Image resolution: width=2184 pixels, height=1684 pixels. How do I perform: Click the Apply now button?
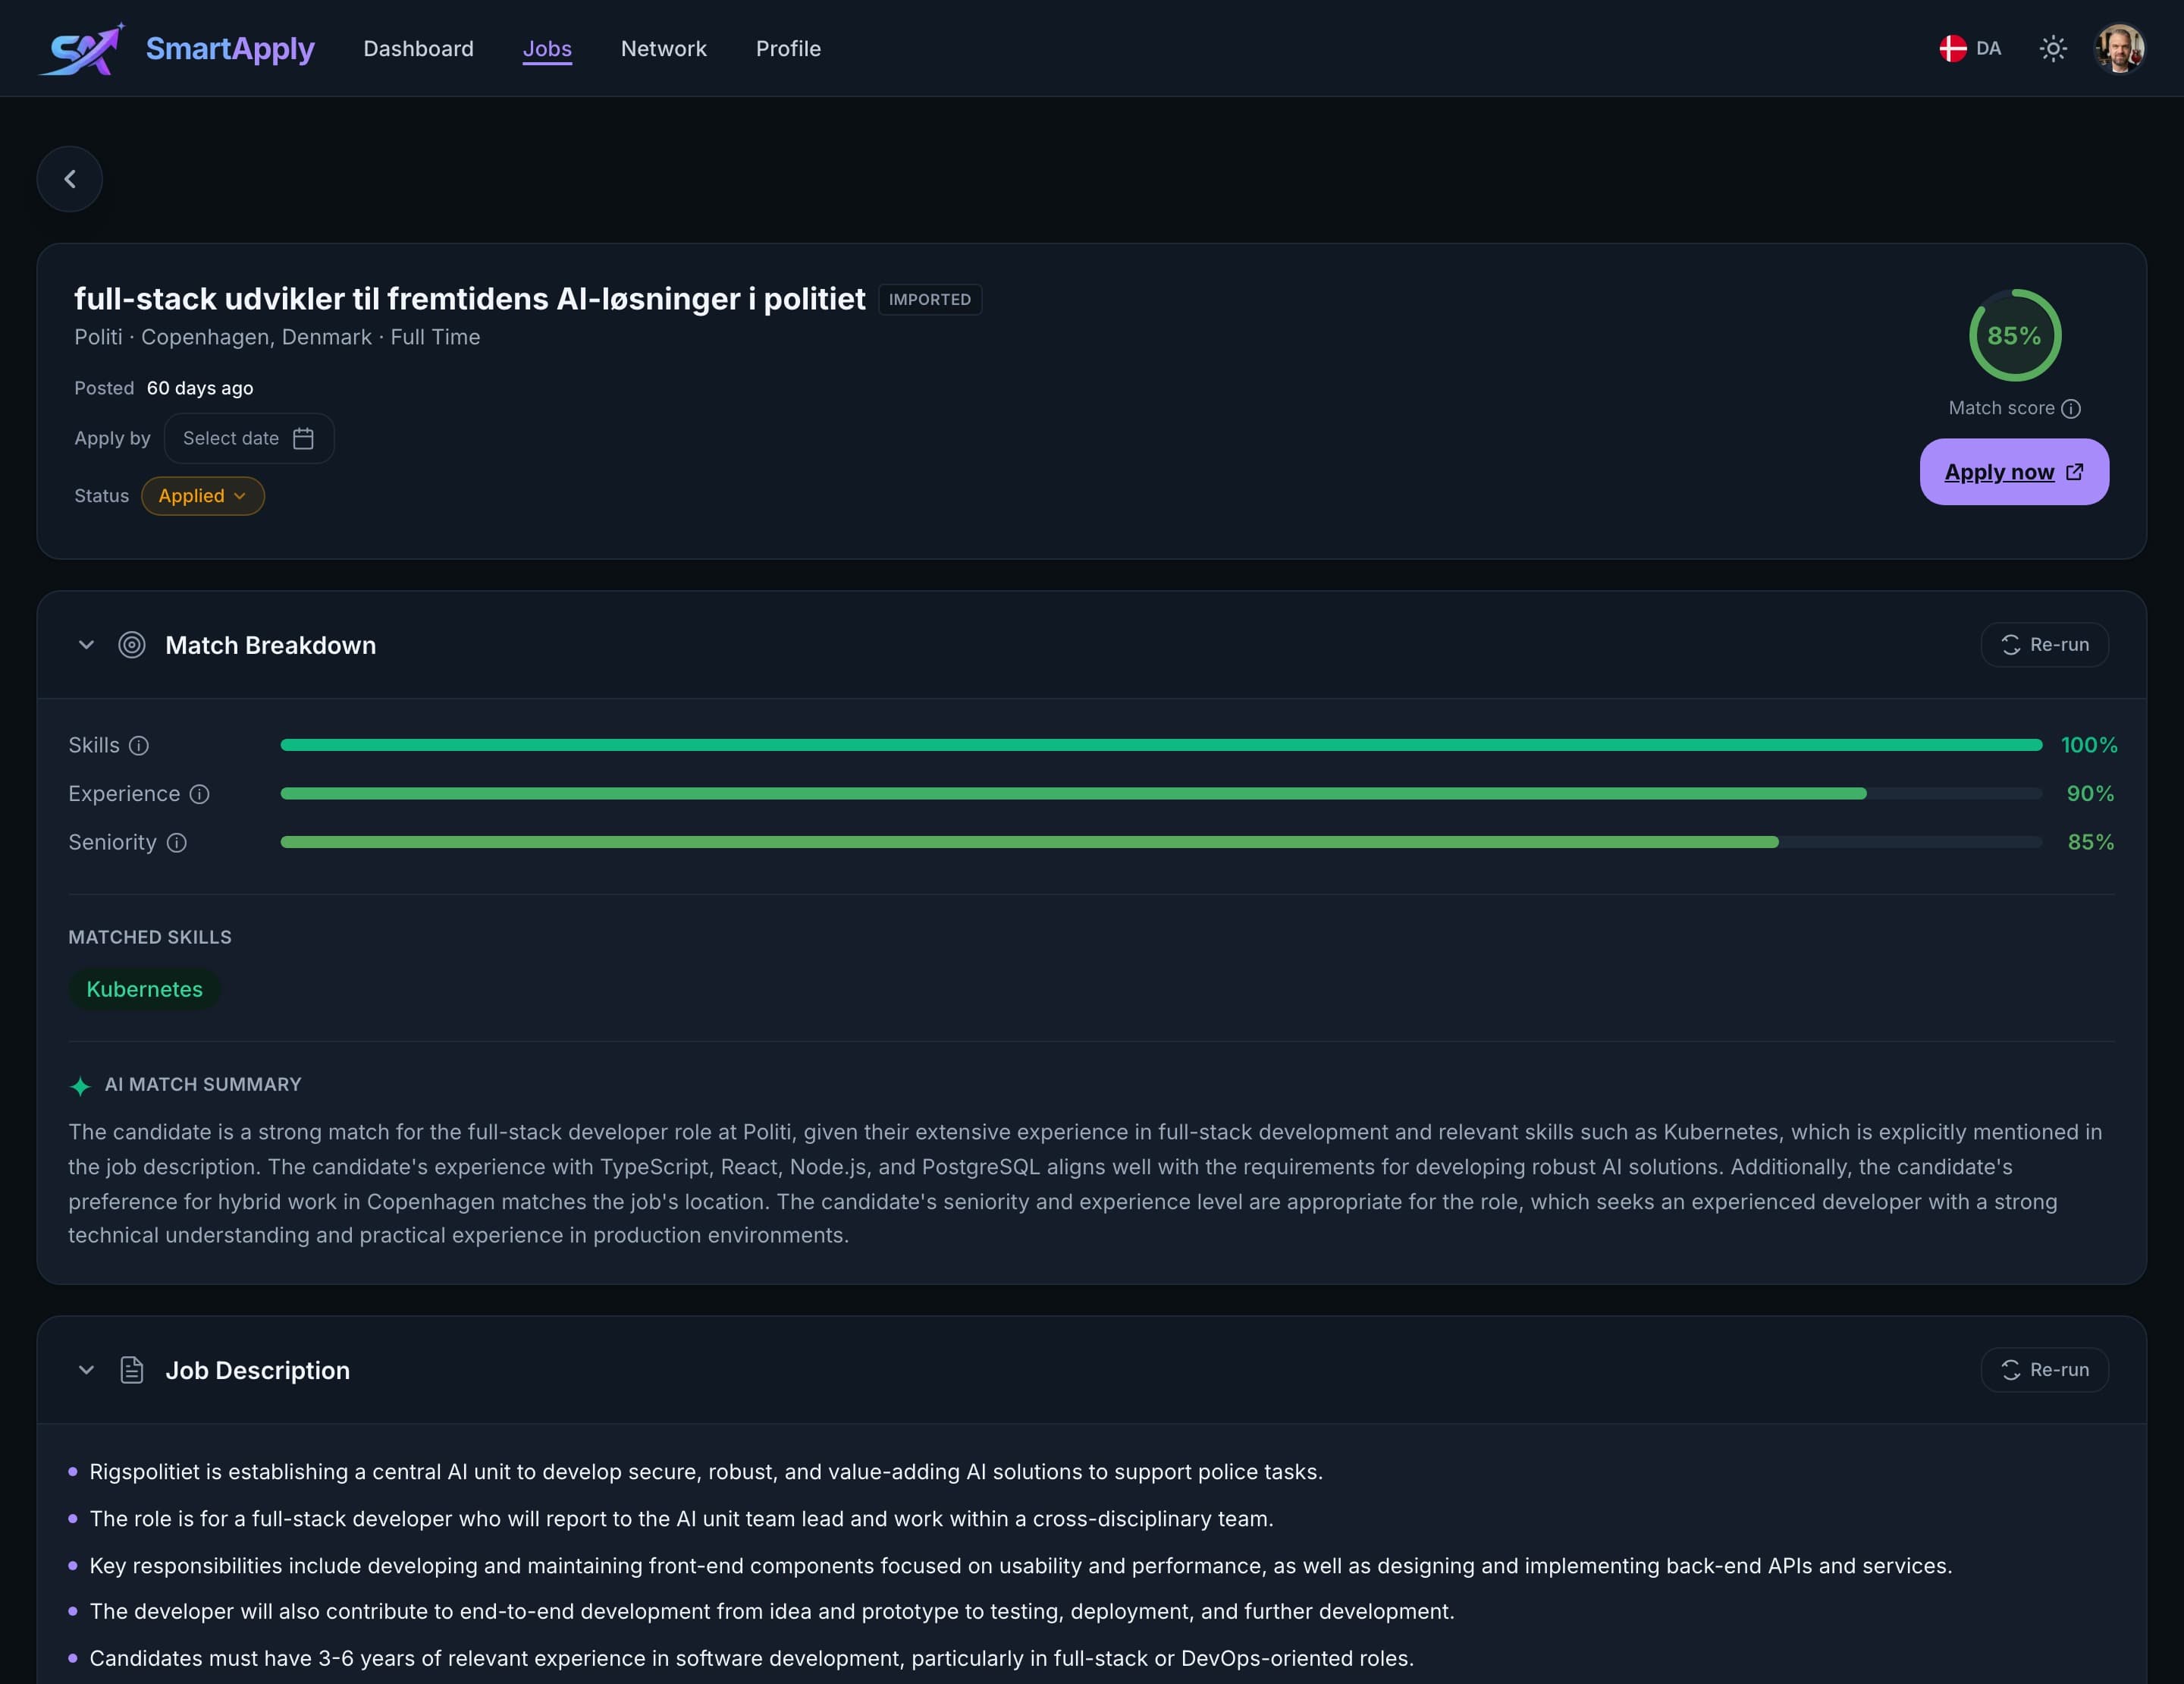point(2014,472)
